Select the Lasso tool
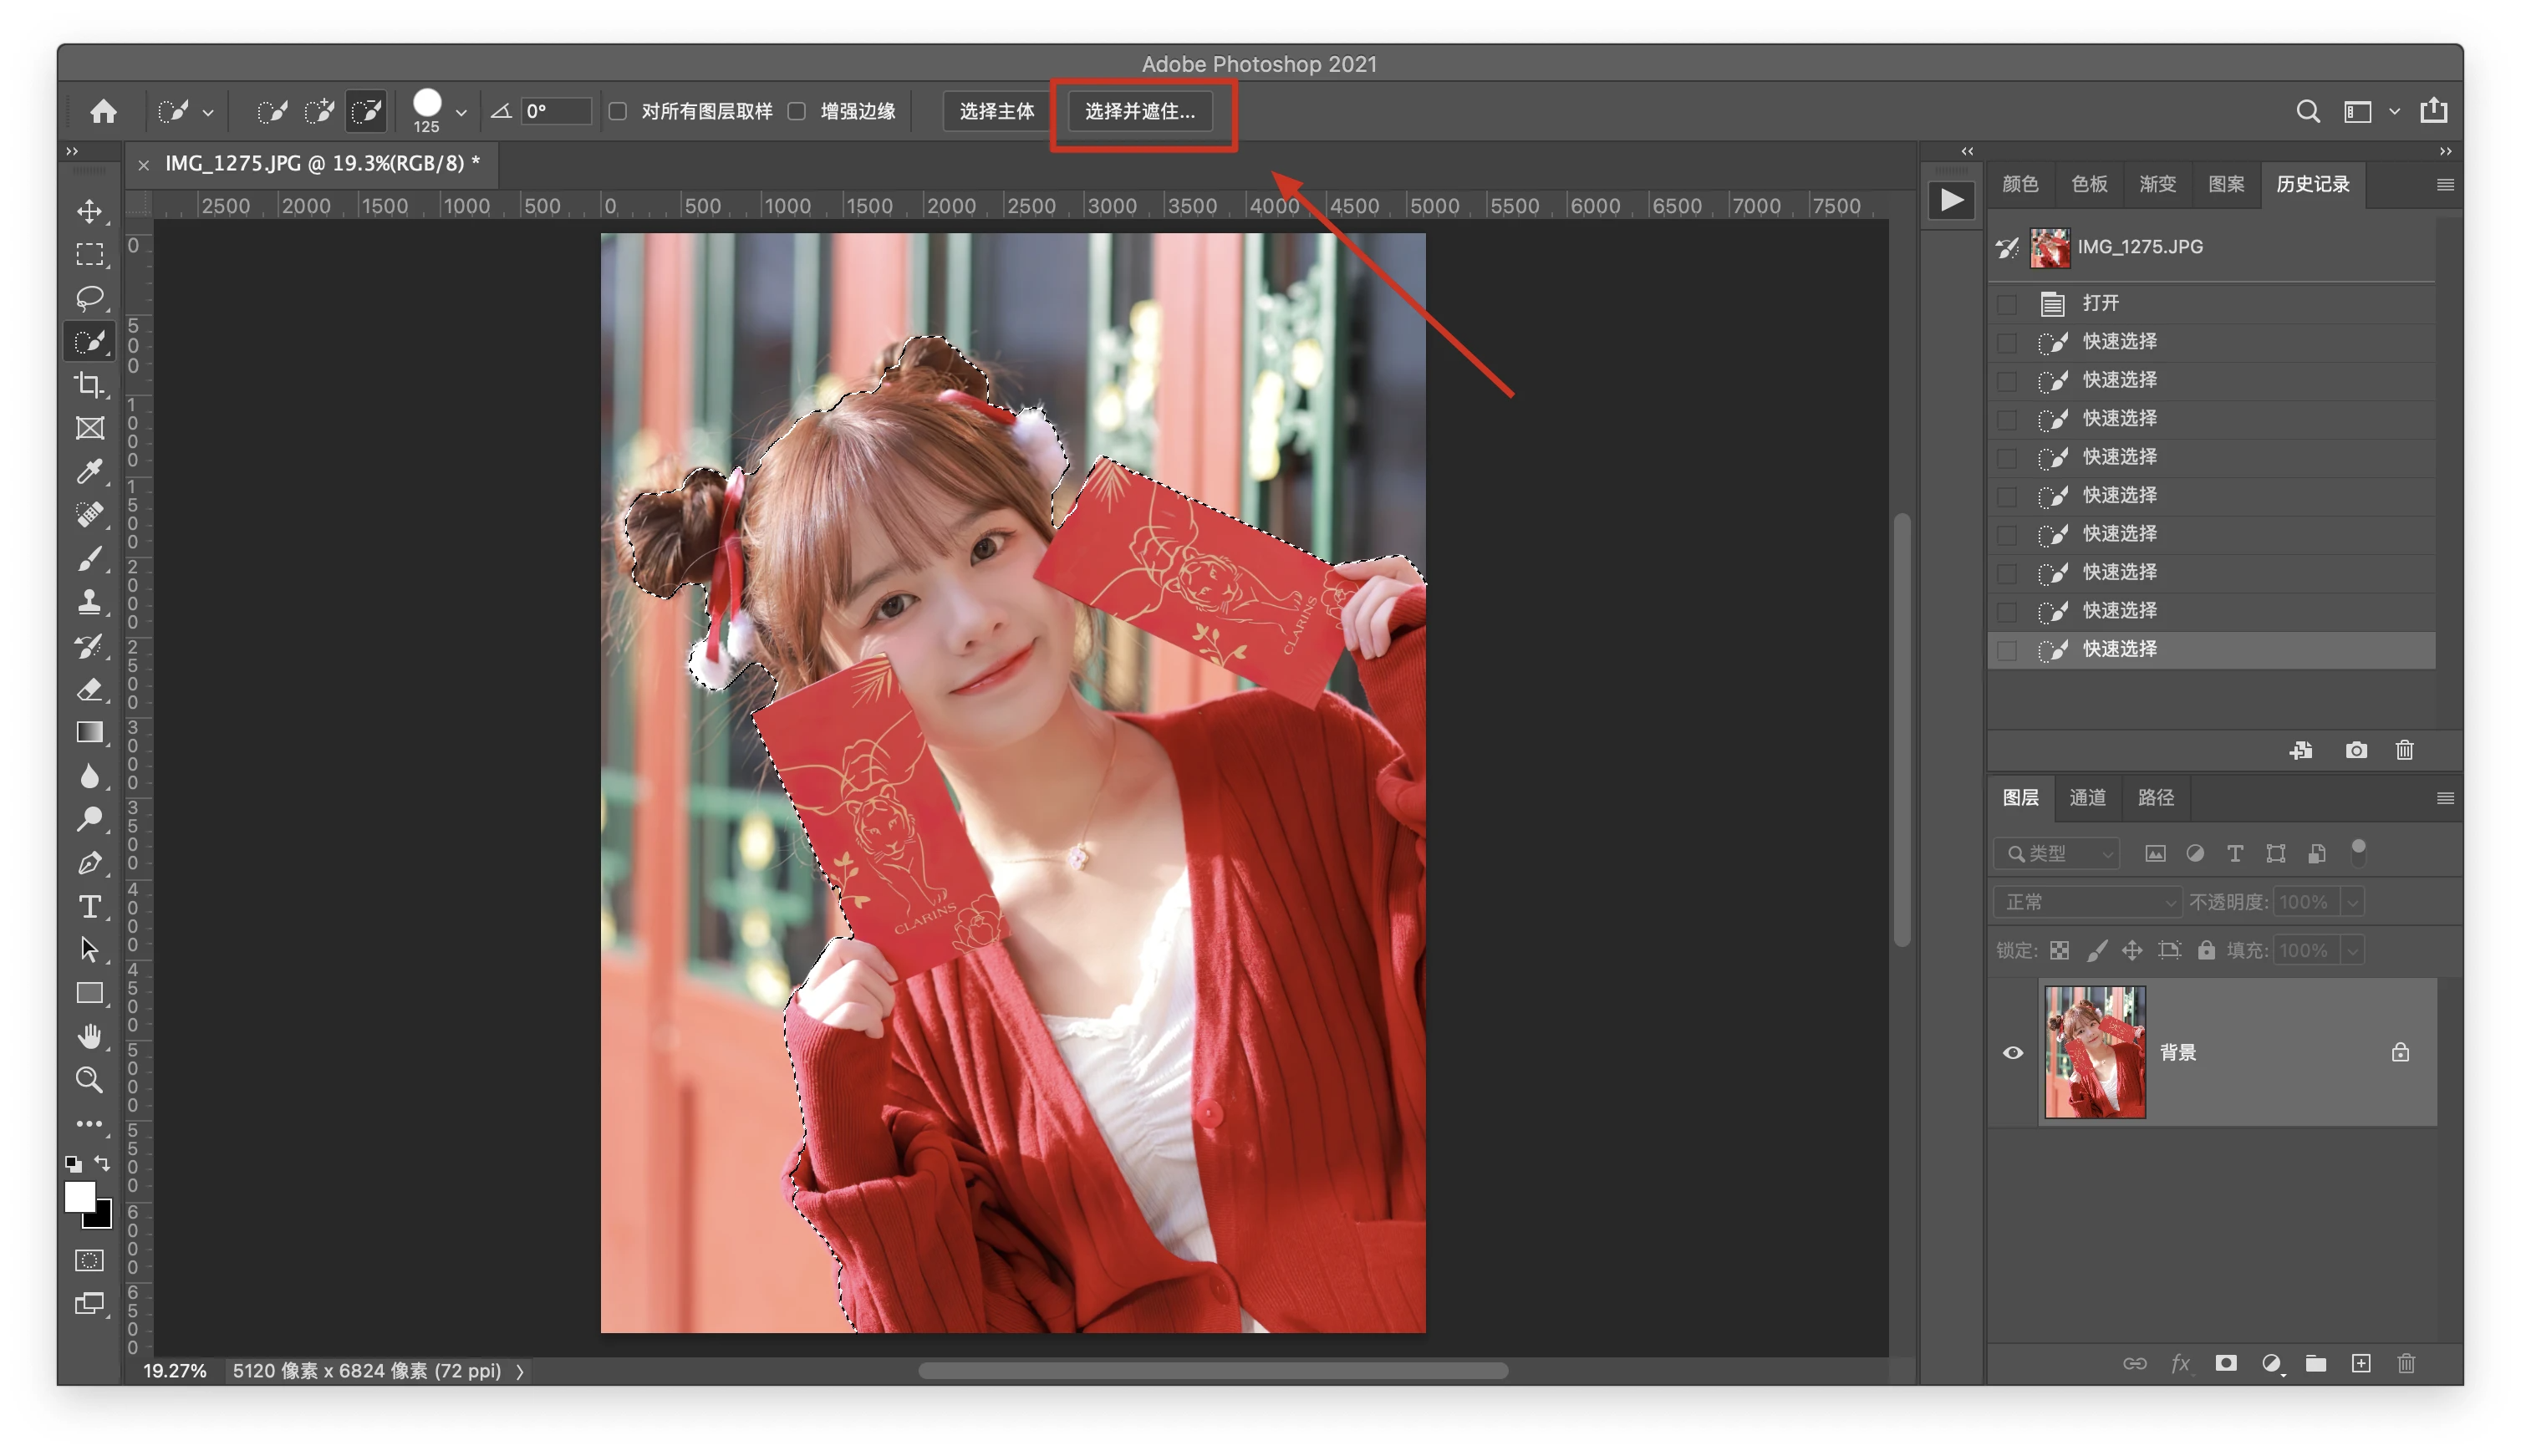The image size is (2521, 1456). point(90,298)
